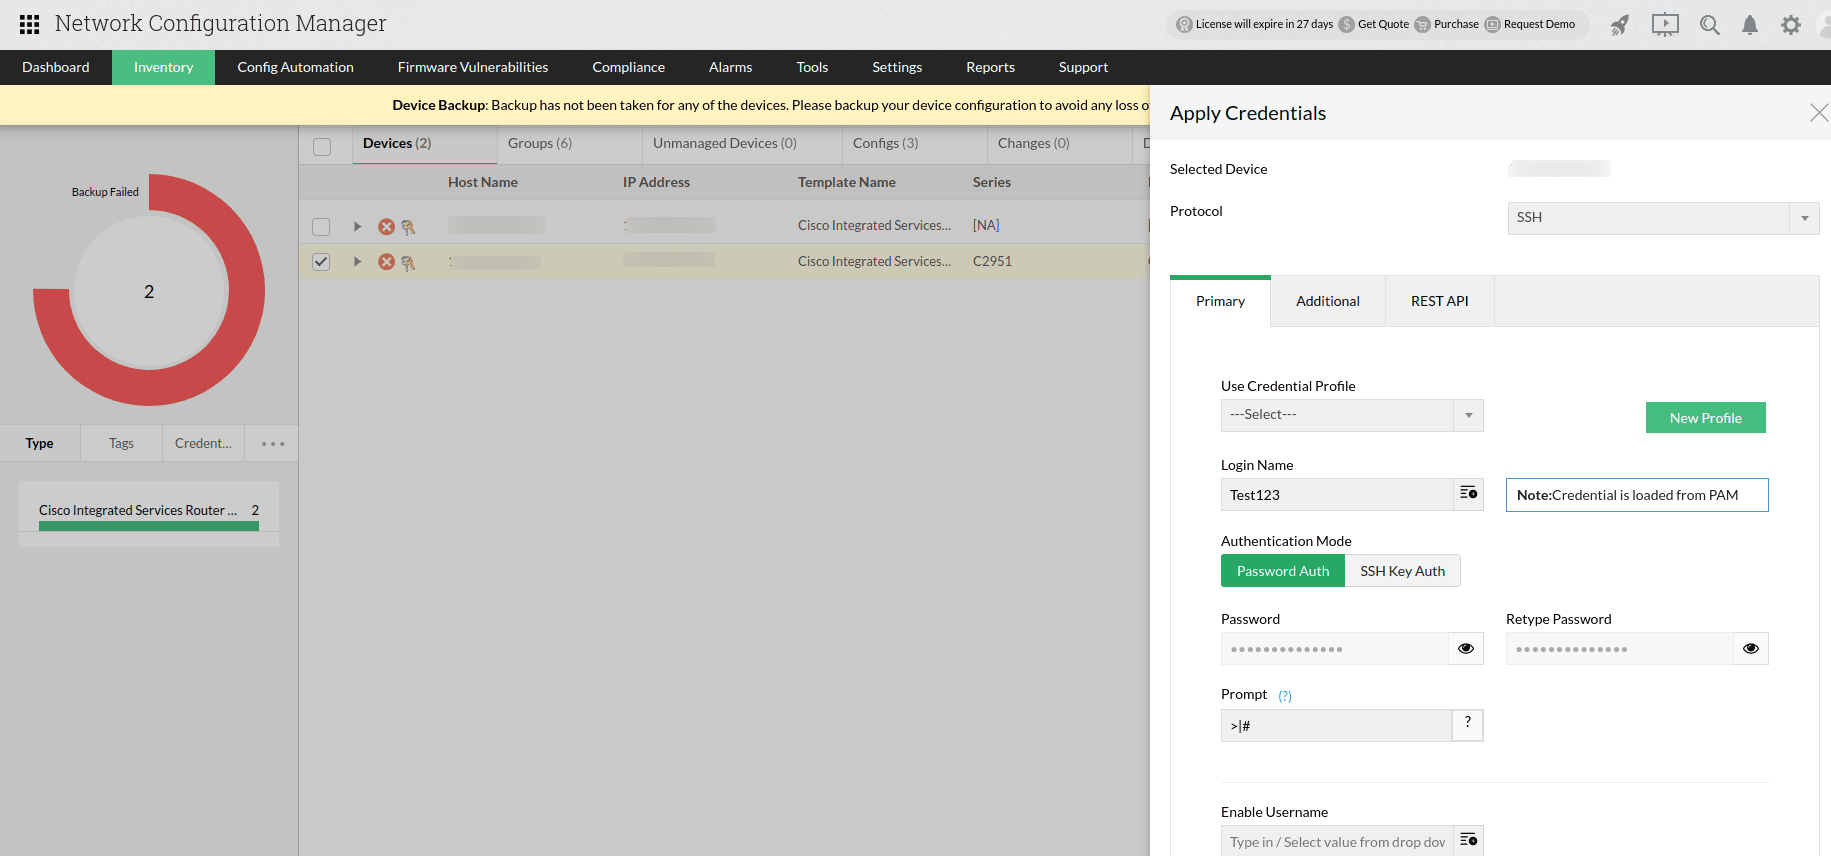
Task: Click the Password input field
Action: tap(1335, 649)
